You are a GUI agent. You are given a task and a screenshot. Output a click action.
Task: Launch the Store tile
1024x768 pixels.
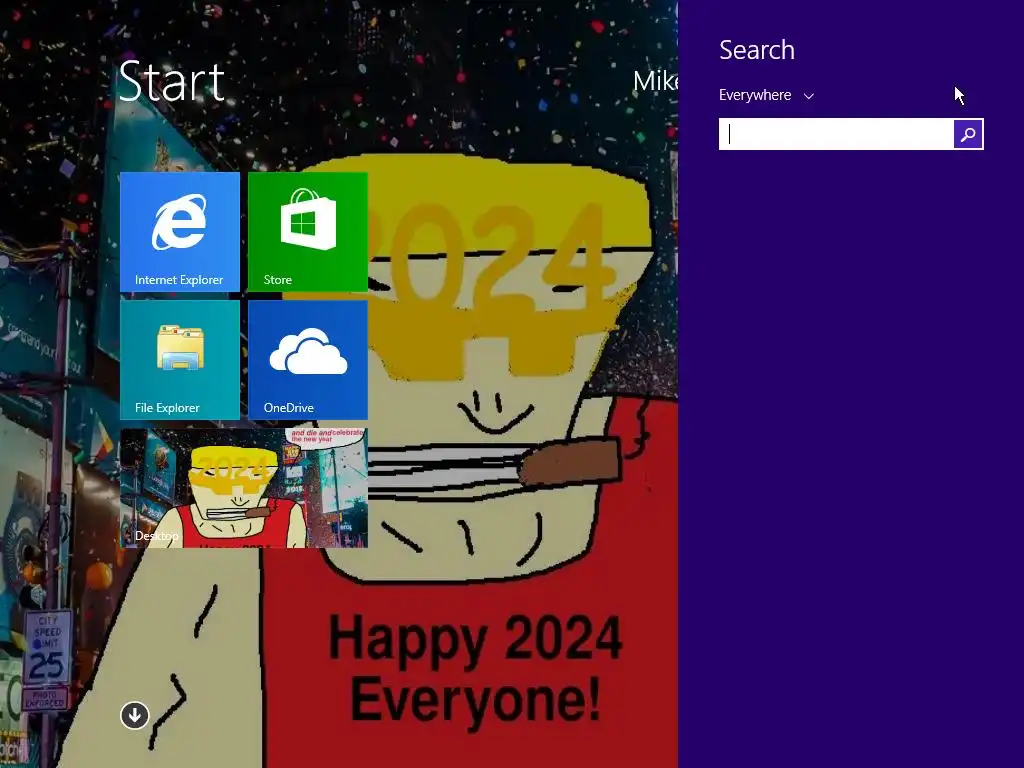(x=308, y=232)
